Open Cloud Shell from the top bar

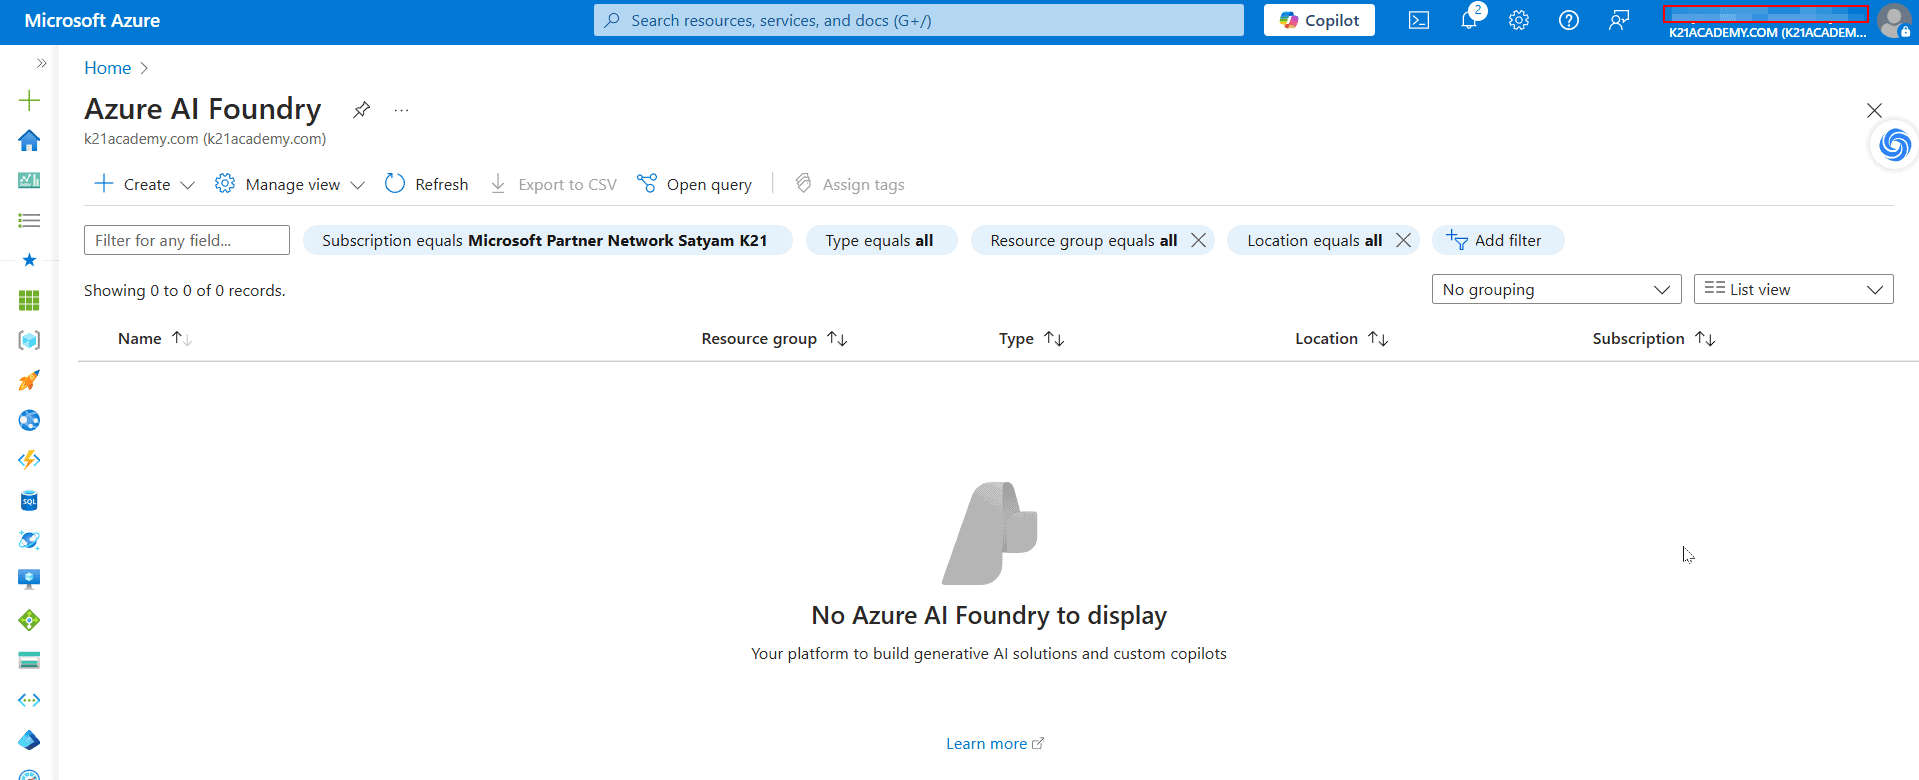[1418, 20]
